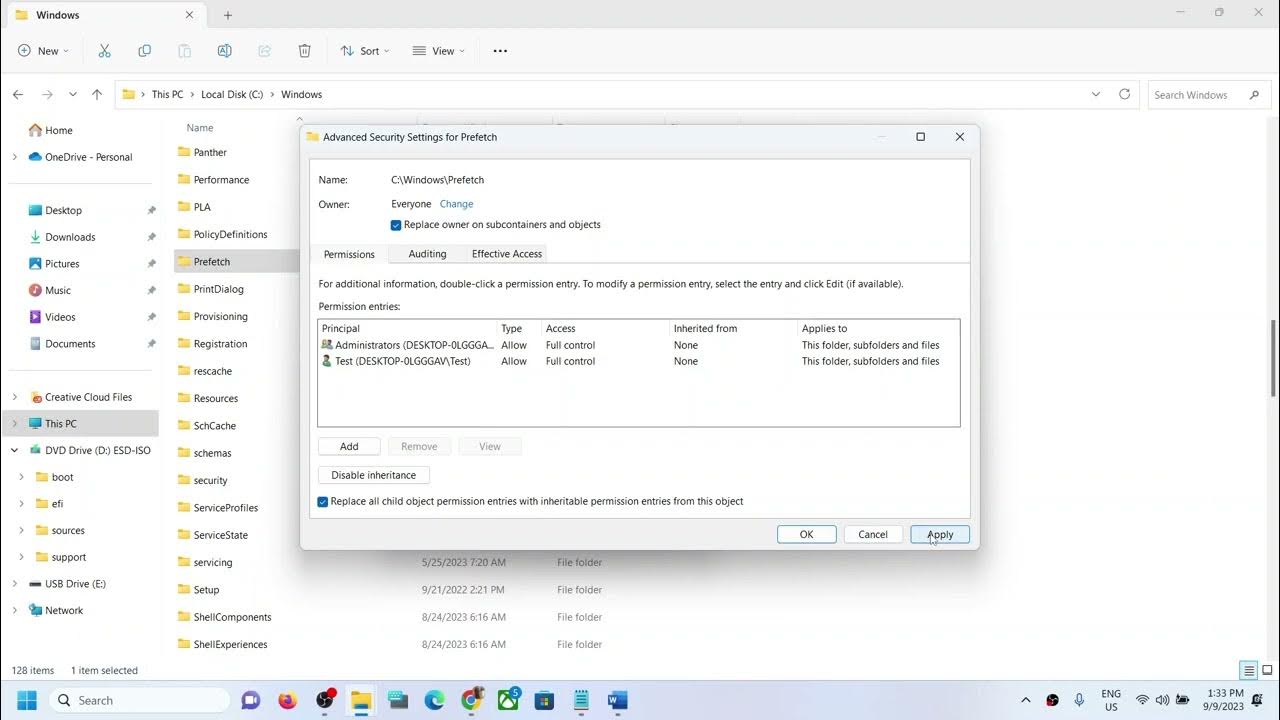Select the Administrators permission entry
Screen dimensions: 1280x720
[638, 345]
